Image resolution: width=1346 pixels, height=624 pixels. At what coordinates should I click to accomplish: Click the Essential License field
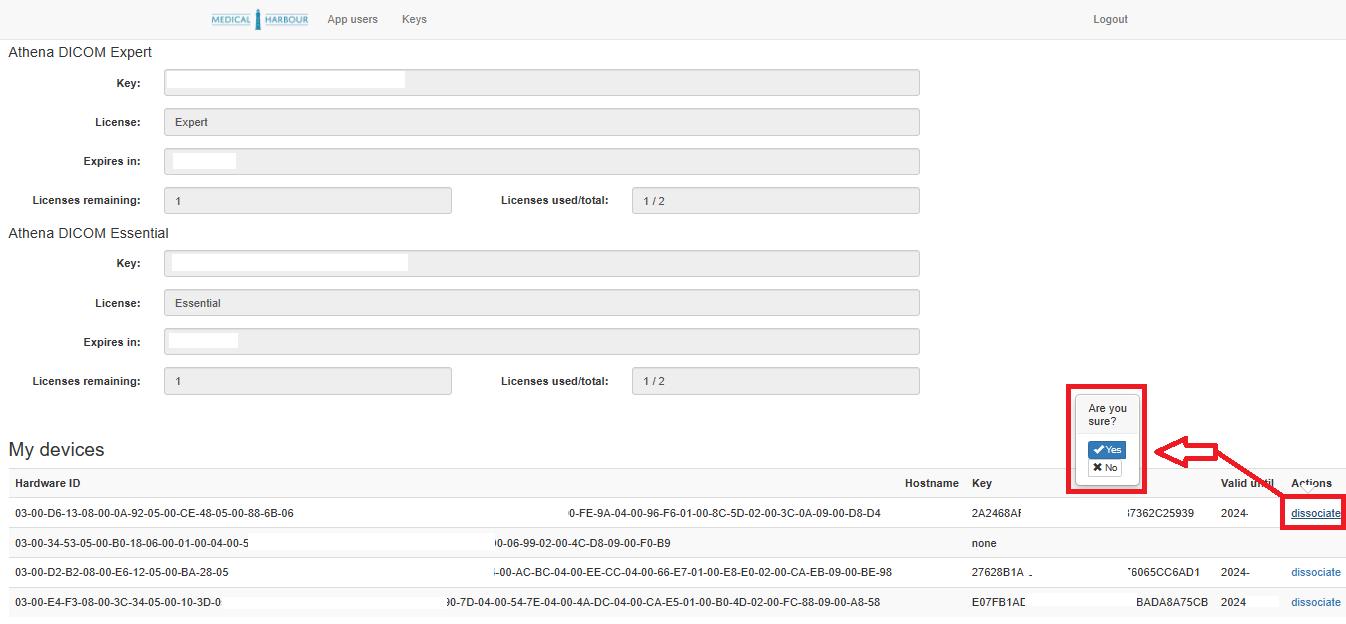click(x=541, y=302)
